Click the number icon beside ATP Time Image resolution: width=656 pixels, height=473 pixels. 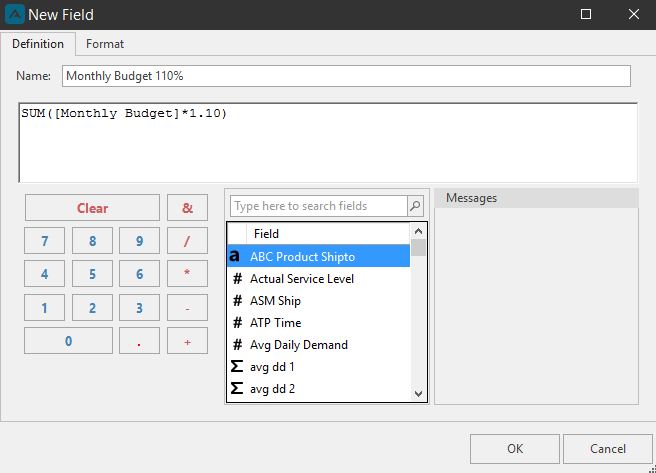click(x=237, y=323)
